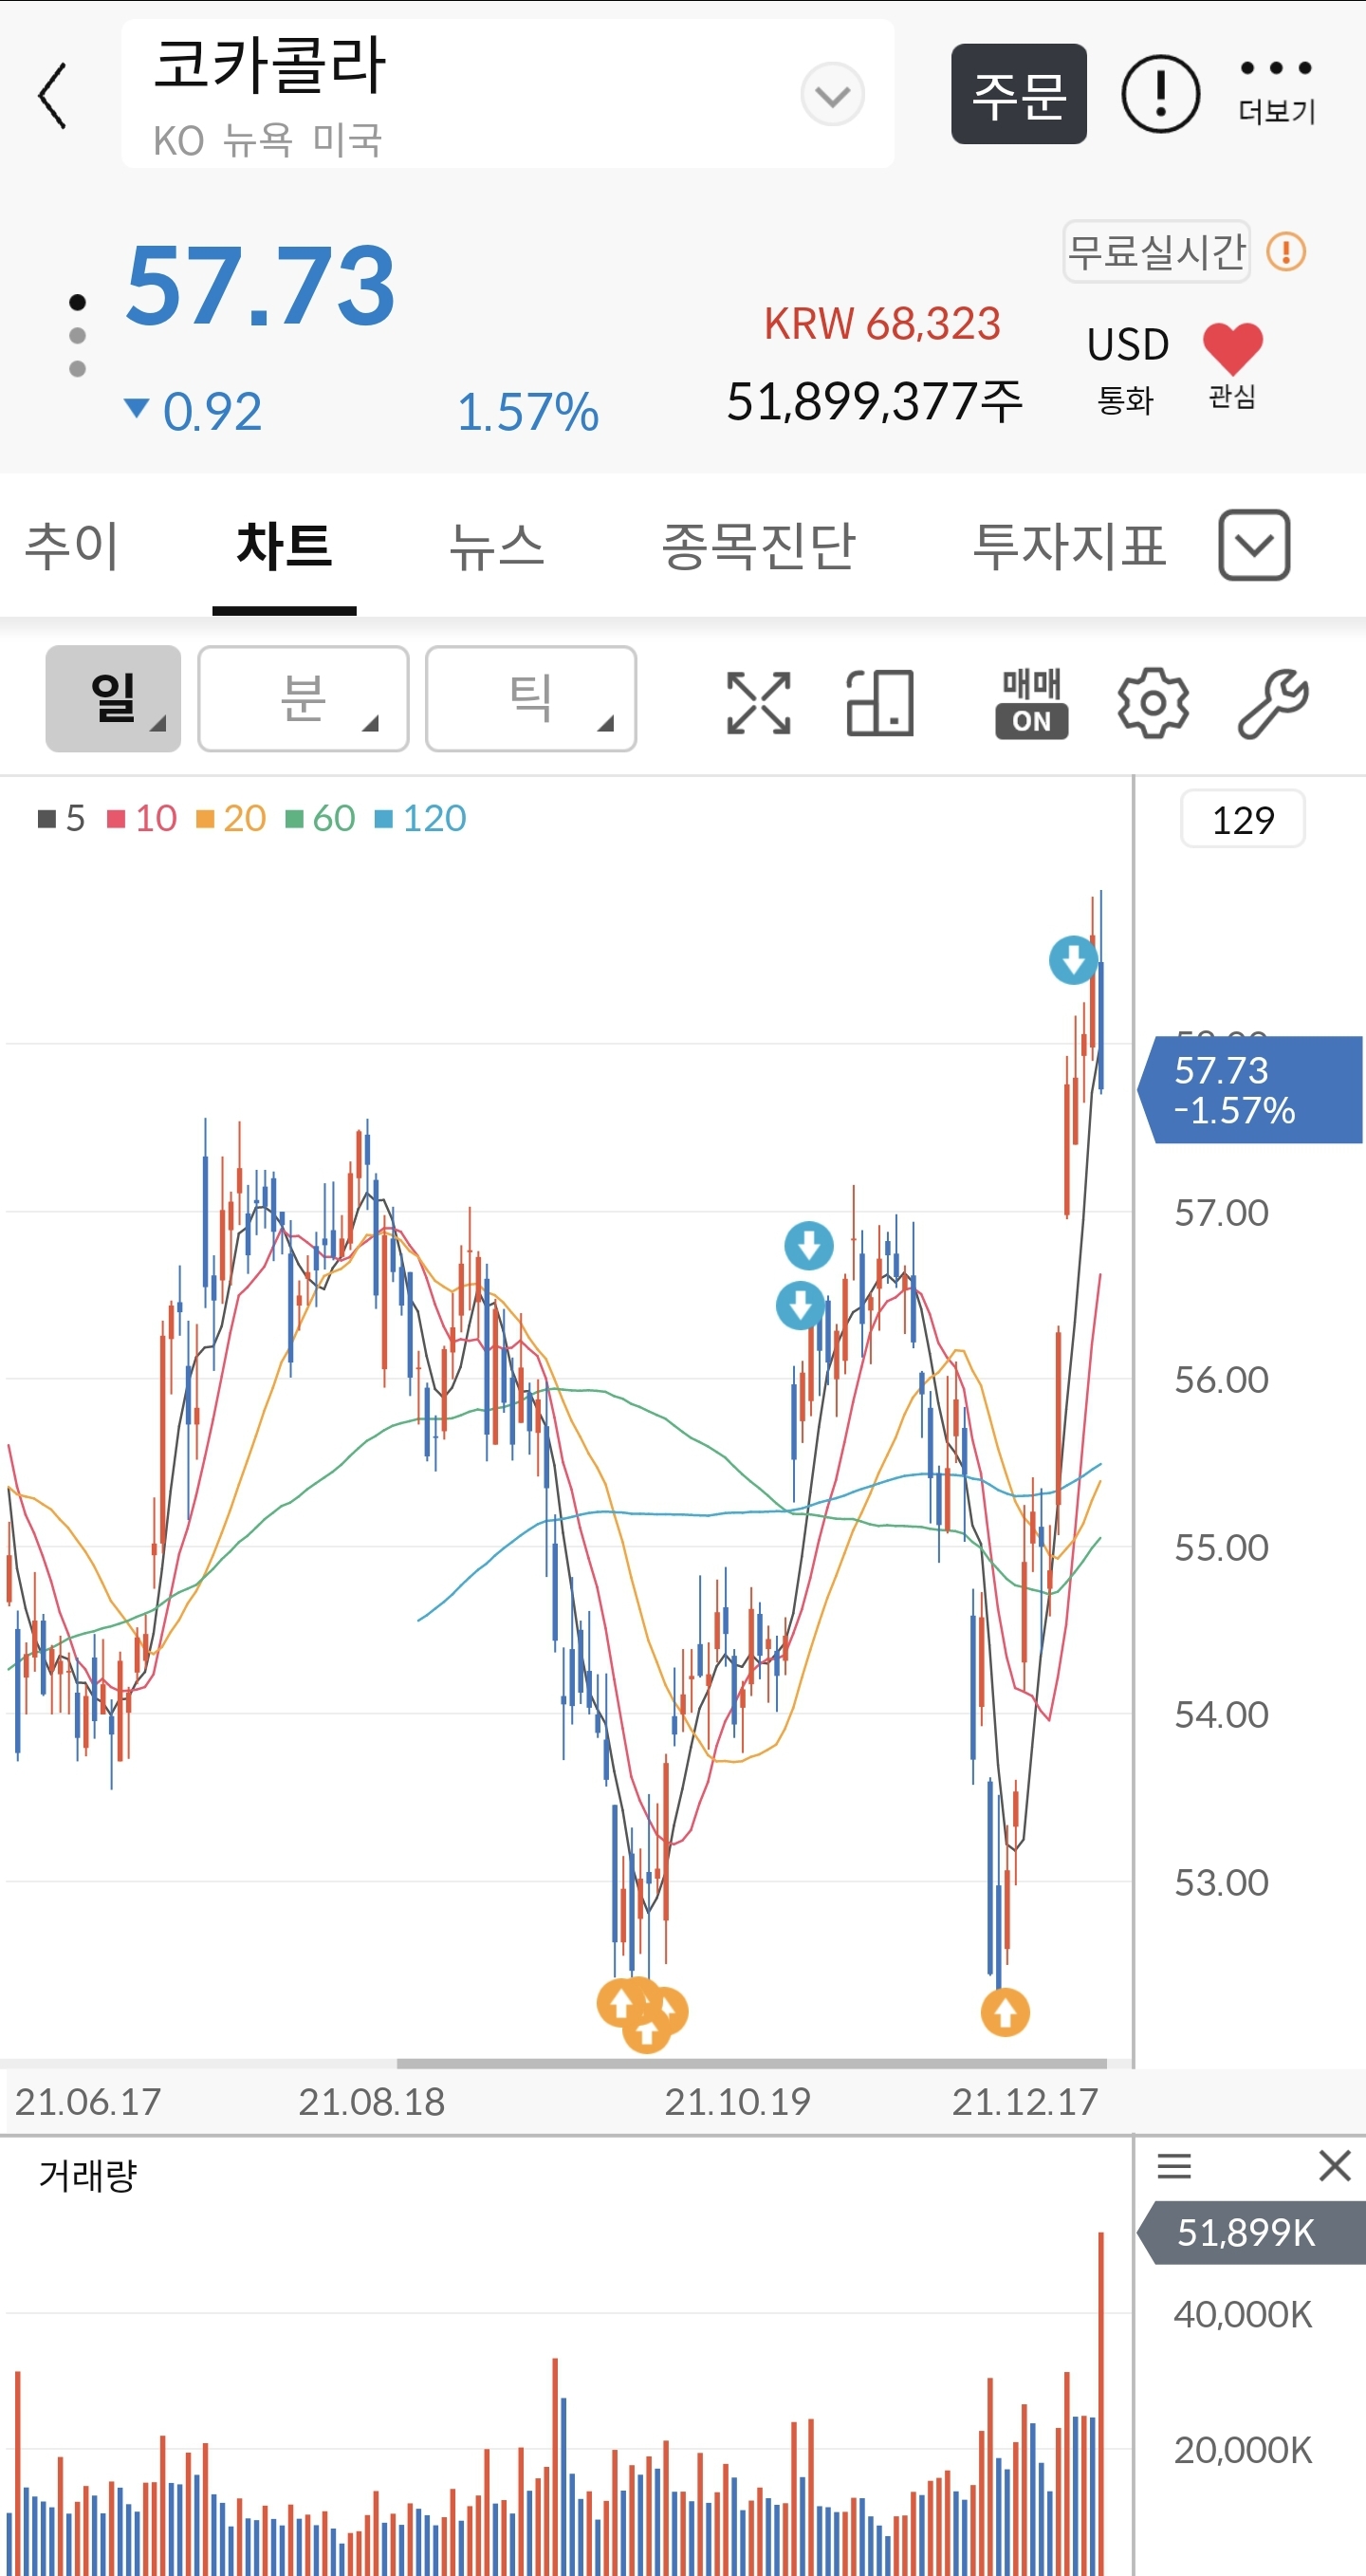
Task: Open the 종목진단 tab
Action: point(758,546)
